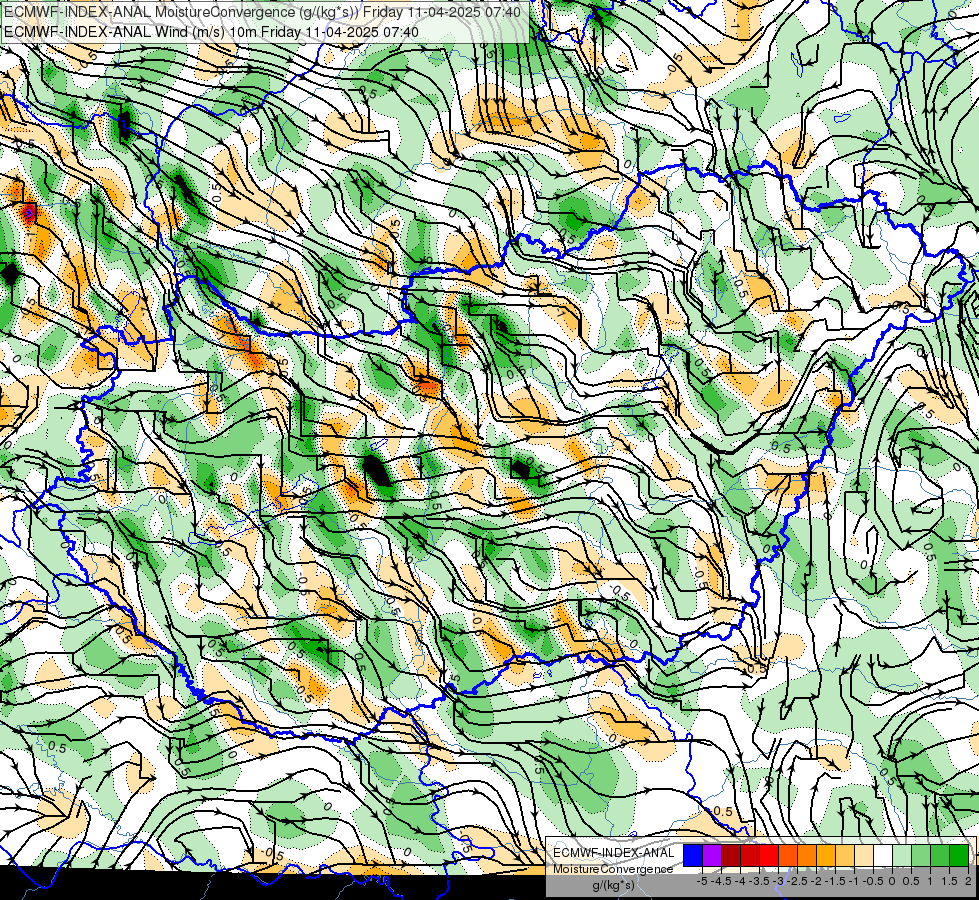Click the Wind (m/s) 10m title line
Image resolution: width=979 pixels, height=900 pixels.
(x=211, y=31)
